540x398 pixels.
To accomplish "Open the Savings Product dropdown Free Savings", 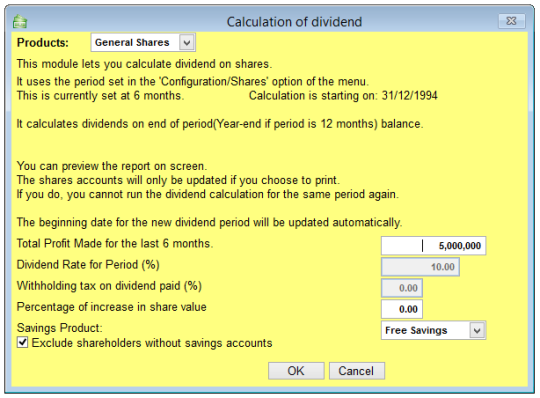I will (x=433, y=330).
